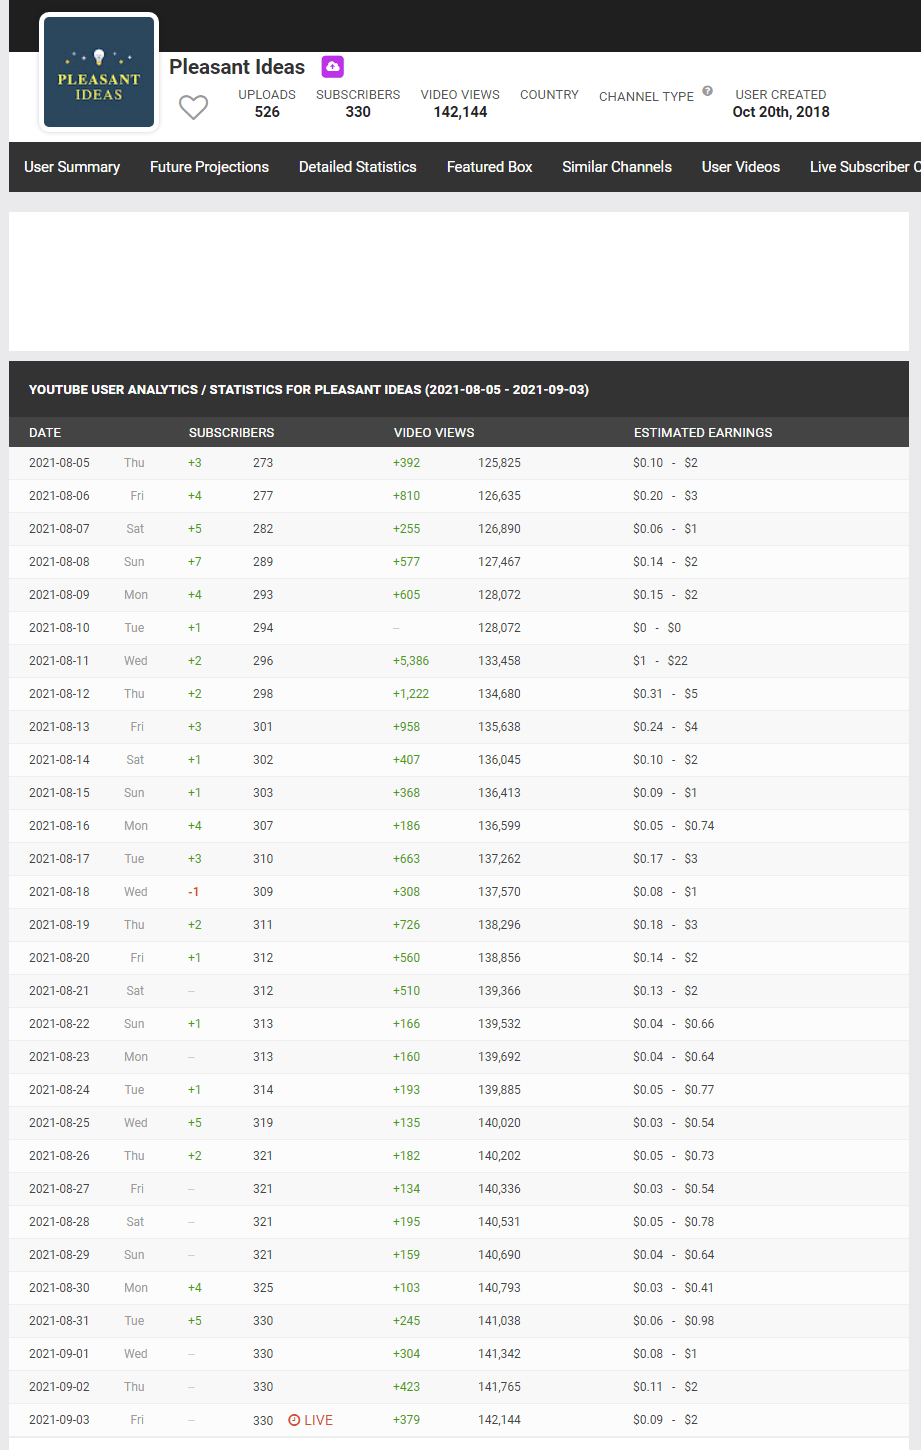Click the total views 138,296
Image resolution: width=921 pixels, height=1450 pixels.
[x=499, y=925]
